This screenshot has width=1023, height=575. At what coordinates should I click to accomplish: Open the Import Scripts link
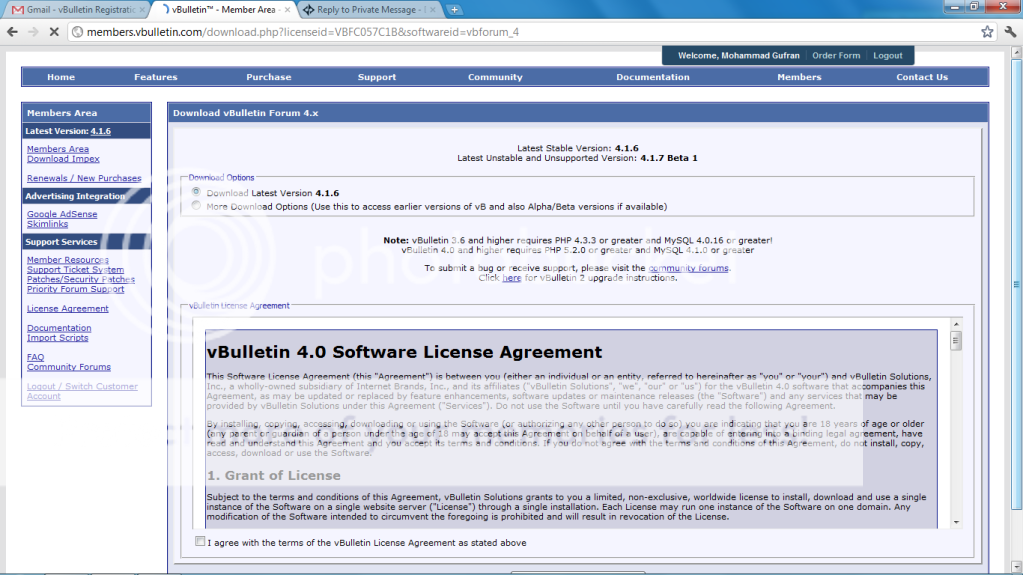click(x=57, y=338)
